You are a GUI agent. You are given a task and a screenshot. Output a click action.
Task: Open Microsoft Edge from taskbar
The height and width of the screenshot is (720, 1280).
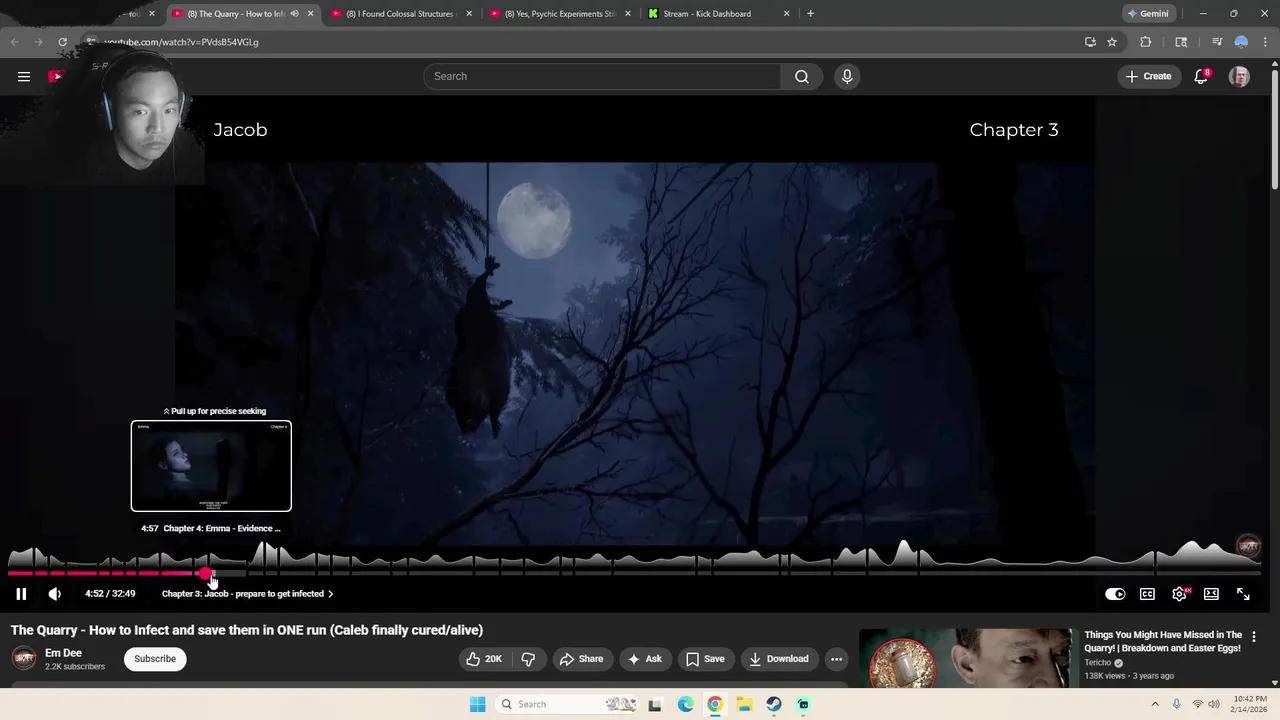click(685, 704)
